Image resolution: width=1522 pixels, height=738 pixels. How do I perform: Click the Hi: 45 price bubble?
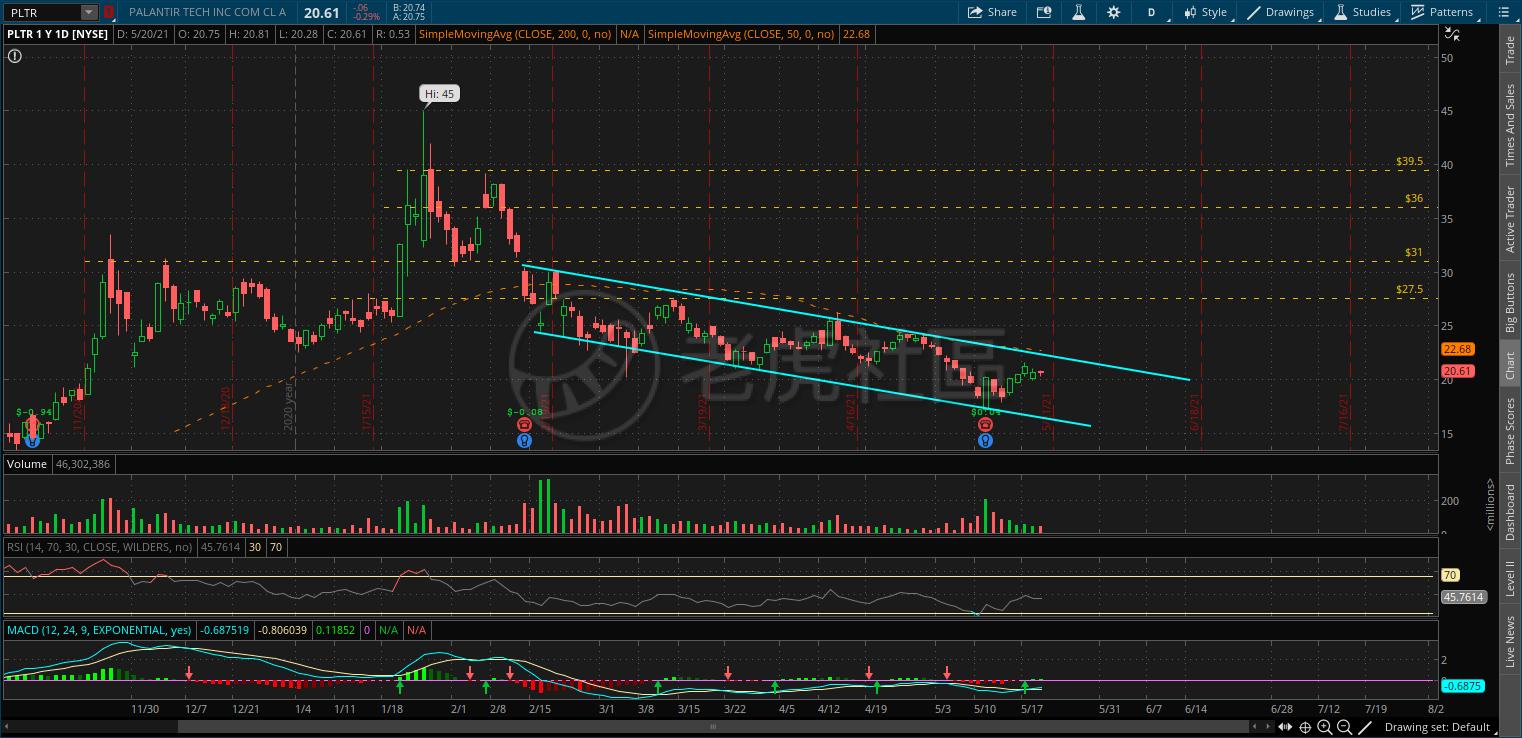439,94
